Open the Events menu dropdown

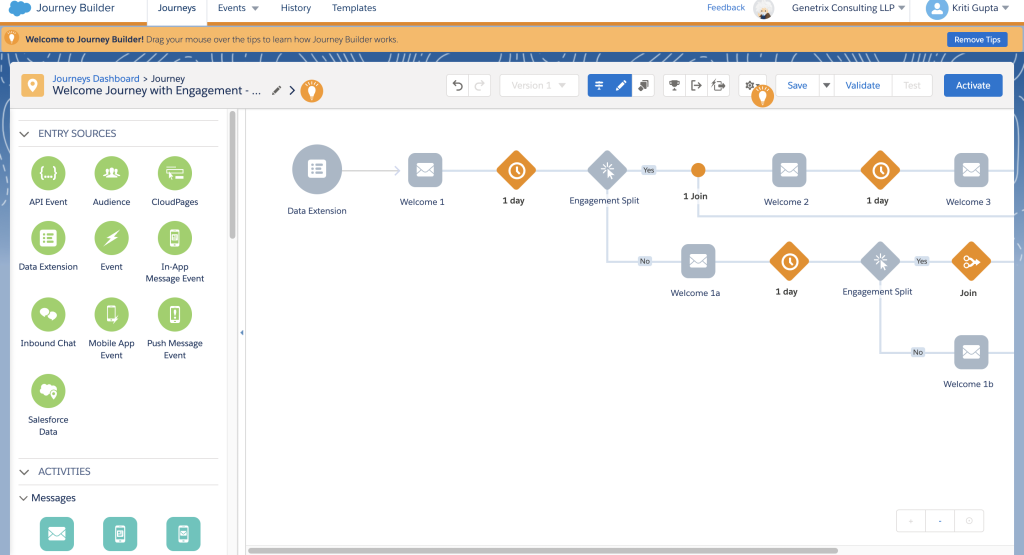pos(238,8)
